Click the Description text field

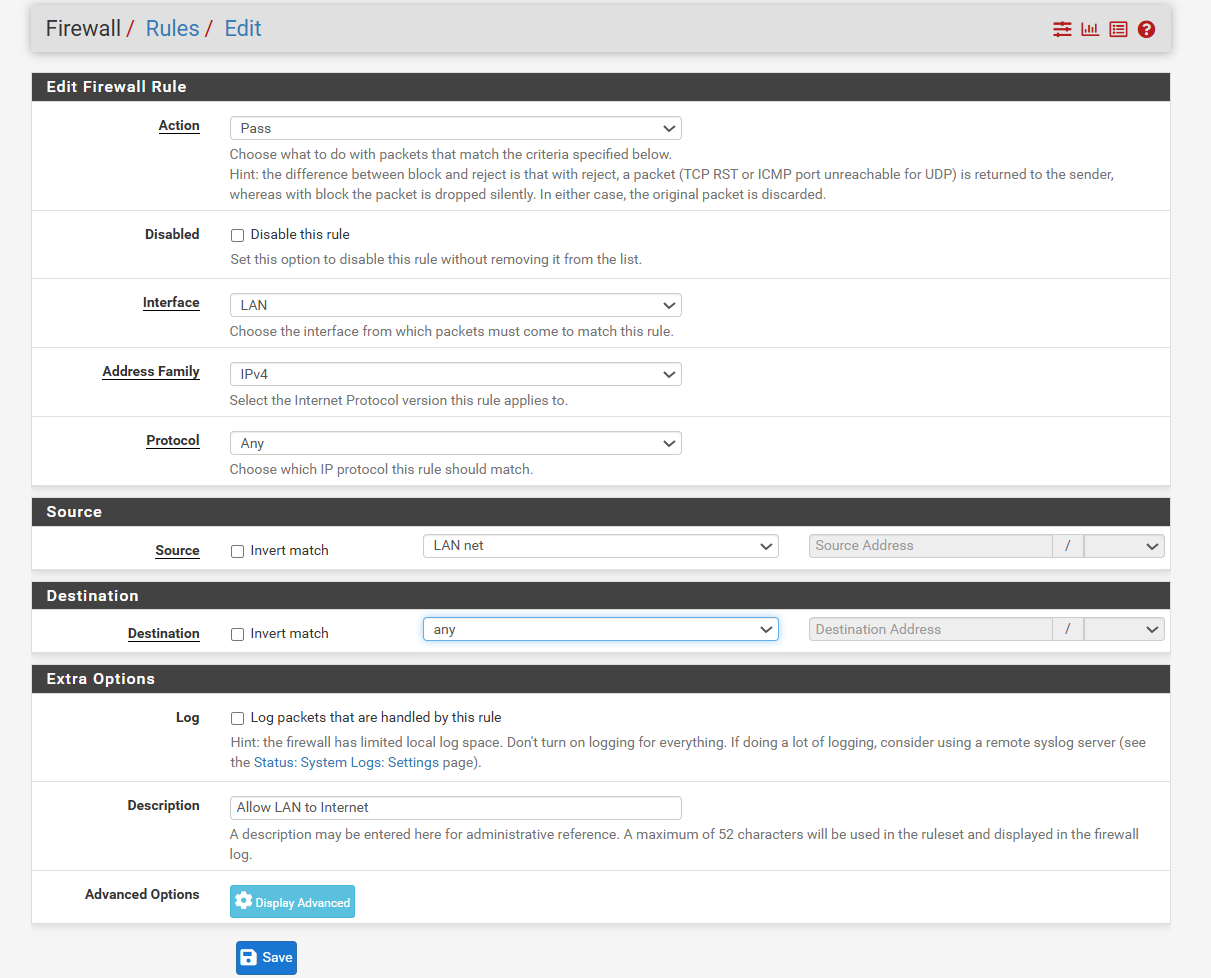[x=455, y=808]
